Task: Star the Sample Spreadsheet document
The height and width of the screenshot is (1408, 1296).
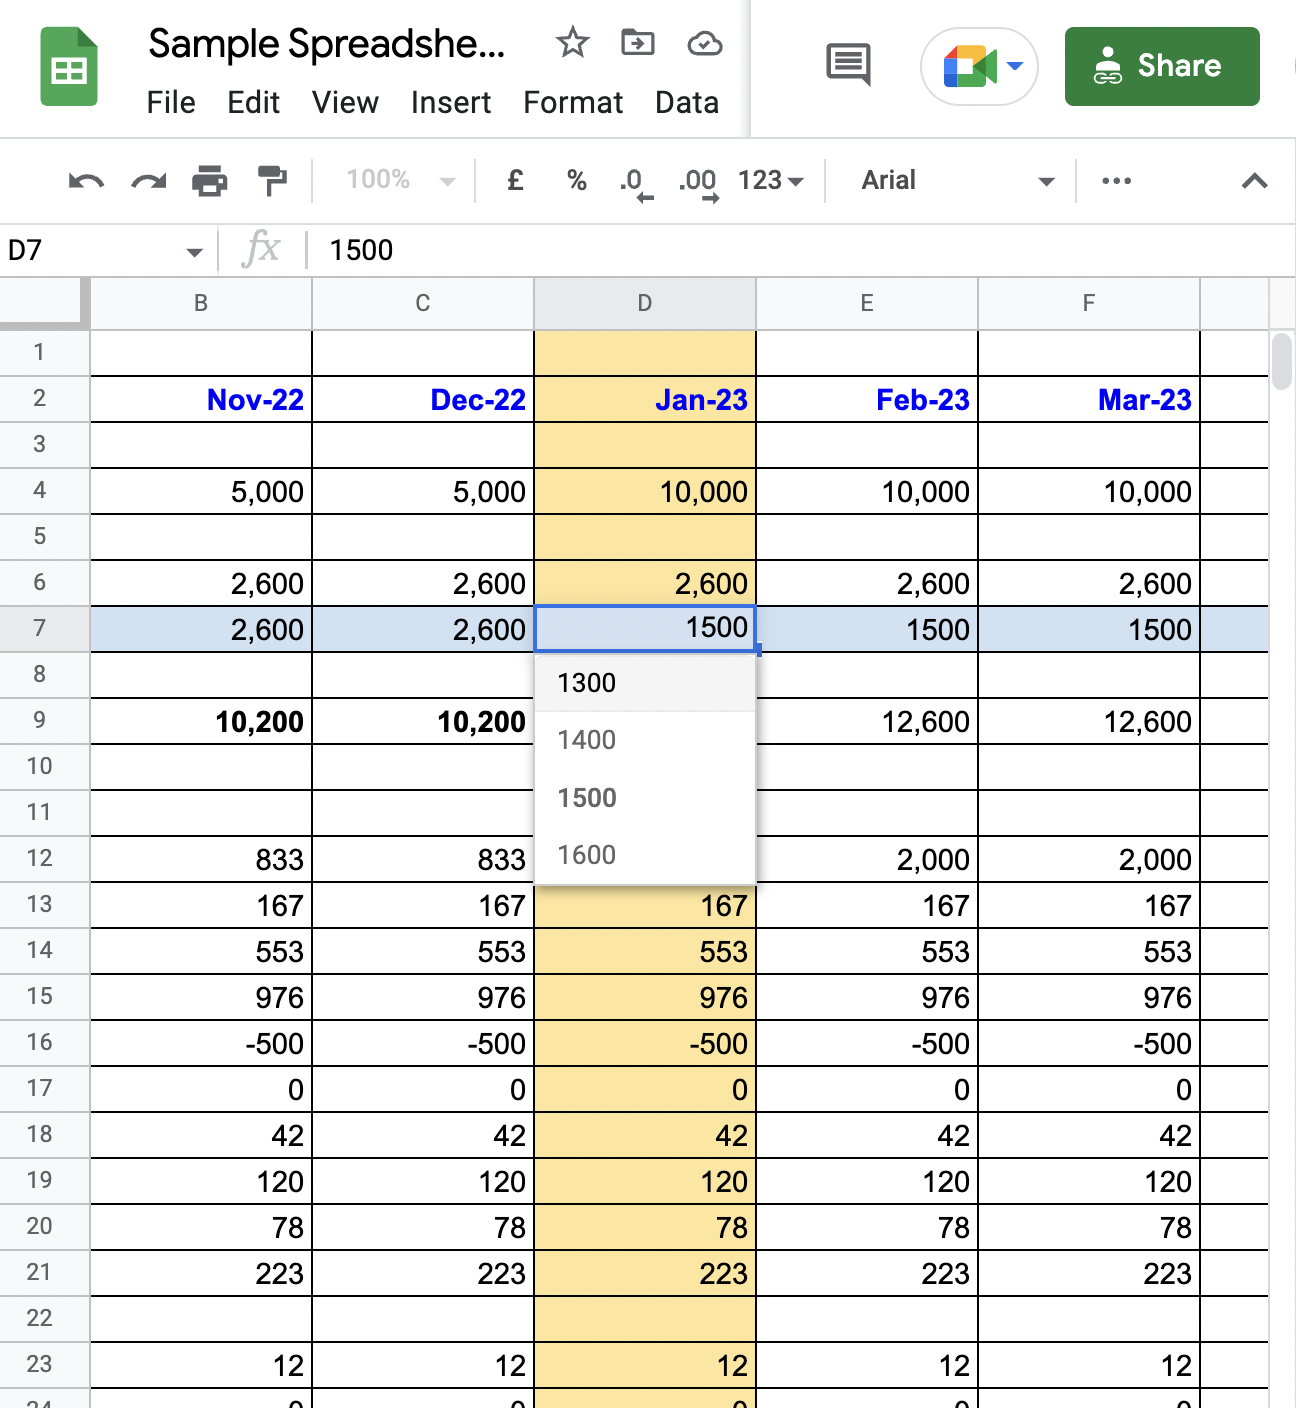Action: pos(572,43)
